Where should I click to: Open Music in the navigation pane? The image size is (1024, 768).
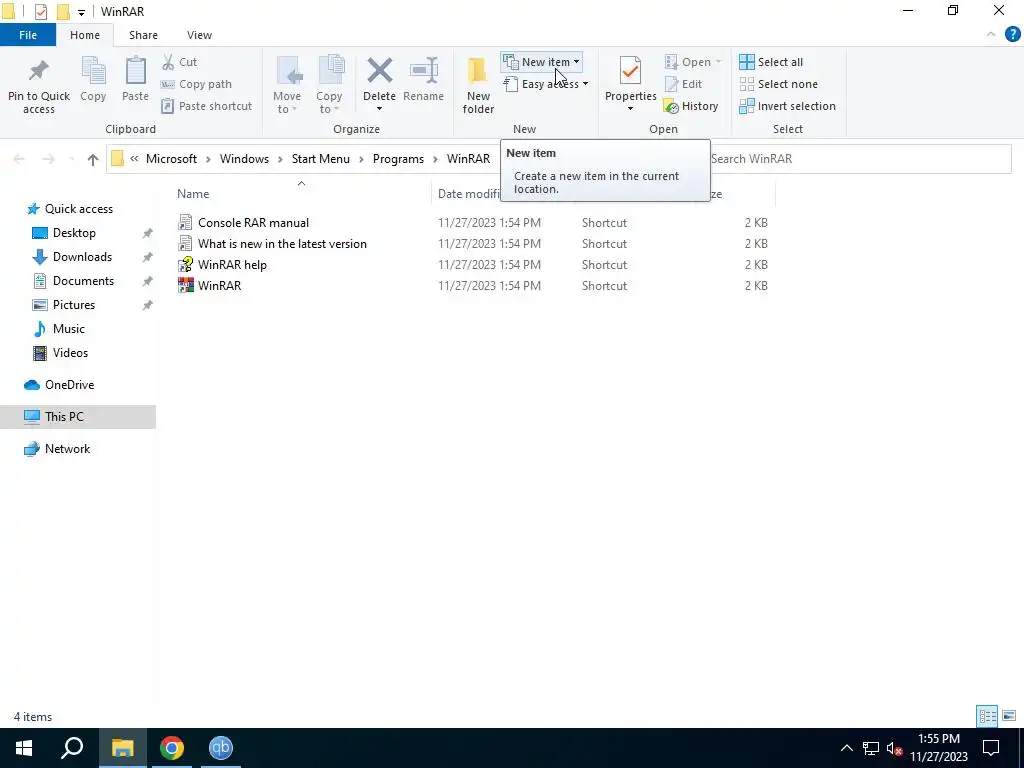(x=69, y=329)
